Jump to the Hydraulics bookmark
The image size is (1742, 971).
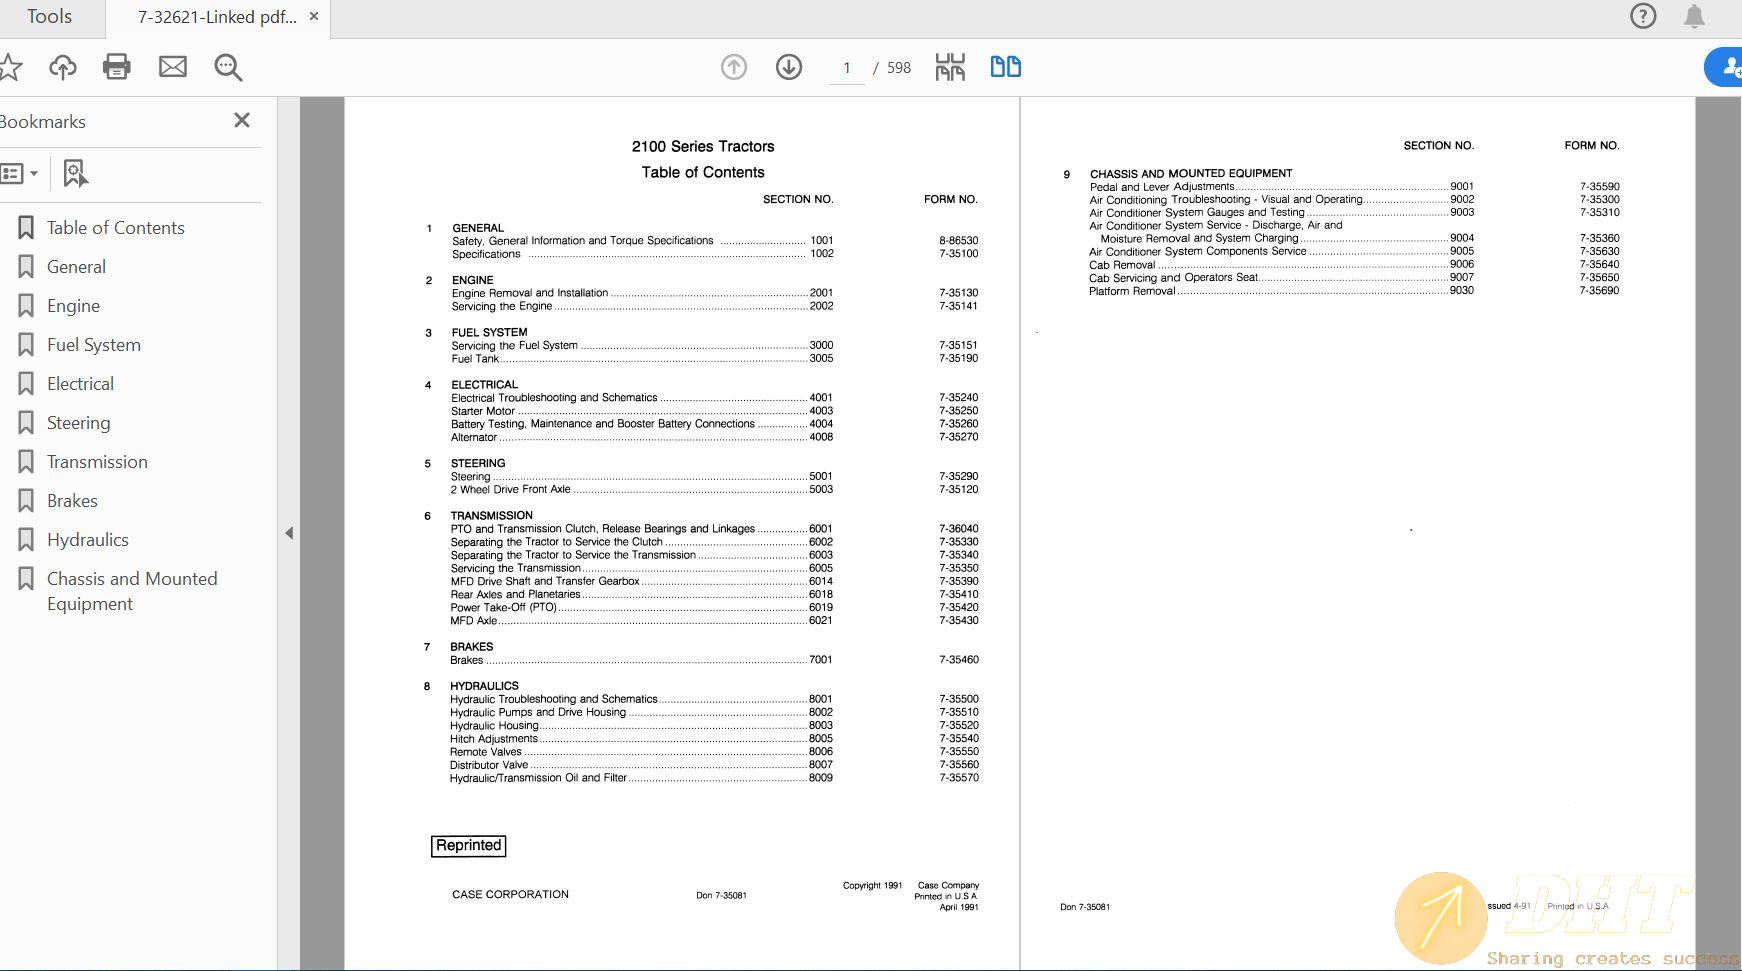tap(88, 540)
